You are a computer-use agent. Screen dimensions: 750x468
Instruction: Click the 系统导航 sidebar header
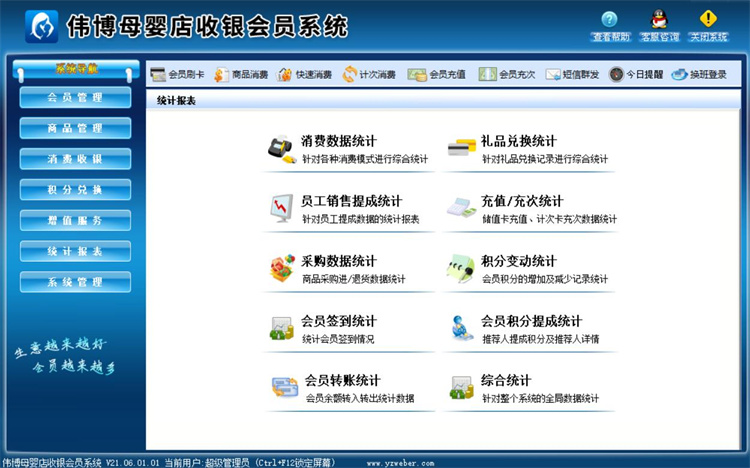click(x=76, y=69)
